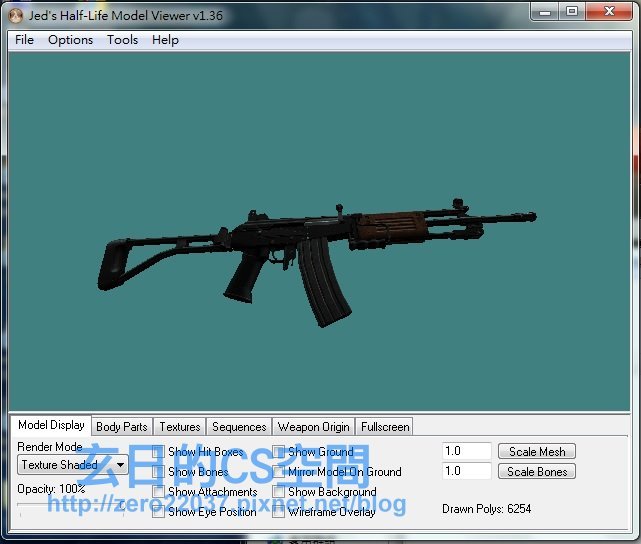
Task: Enable Wireframe Overlay checkbox
Action: [x=279, y=512]
